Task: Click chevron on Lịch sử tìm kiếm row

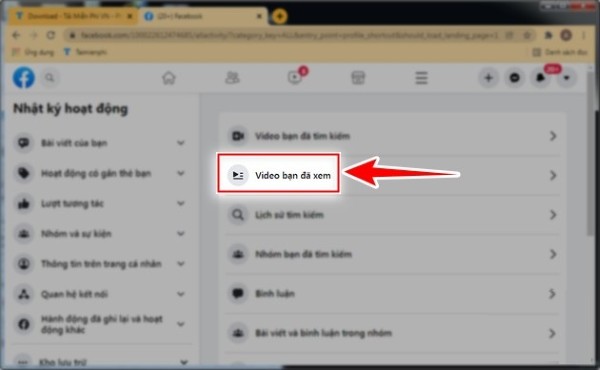Action: tap(553, 215)
